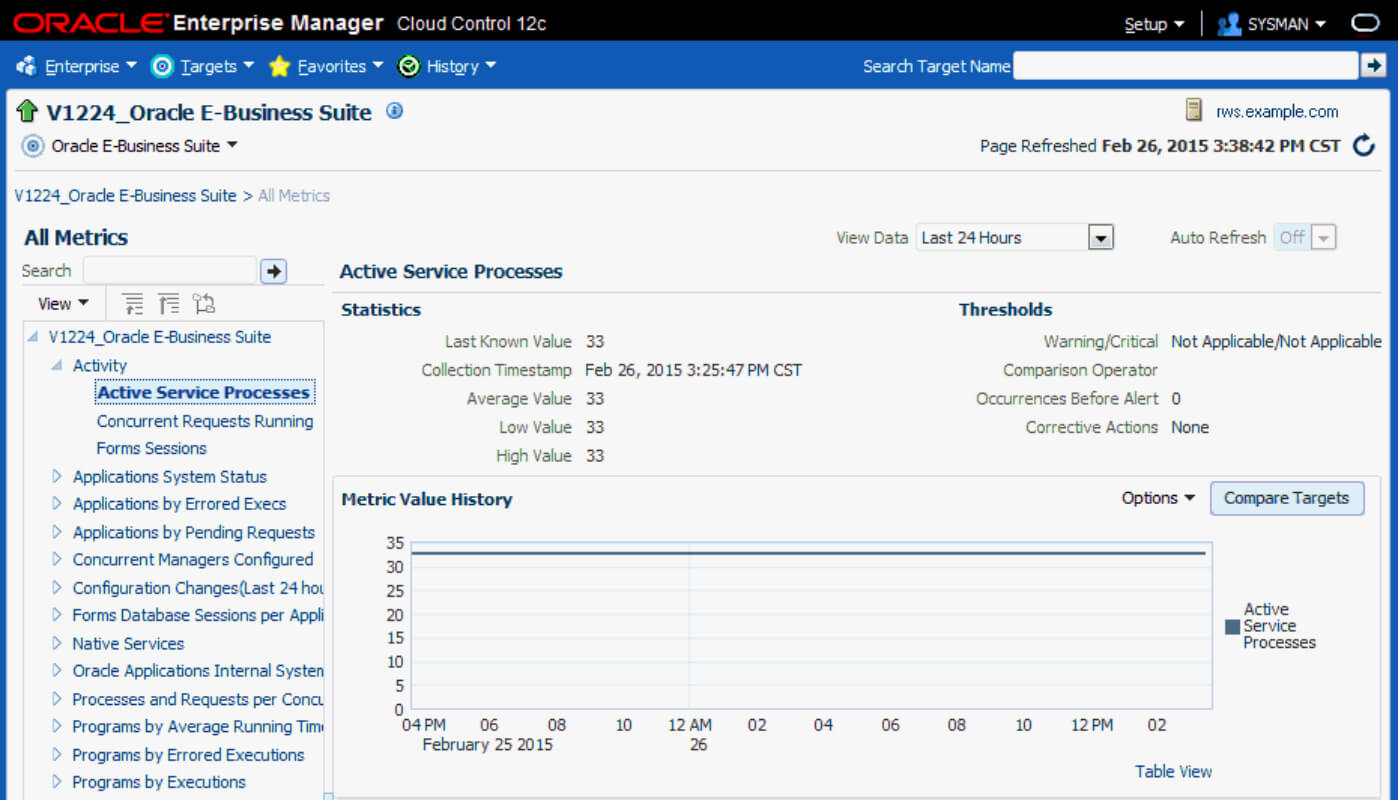Open the rws.example.com host link

[1277, 112]
